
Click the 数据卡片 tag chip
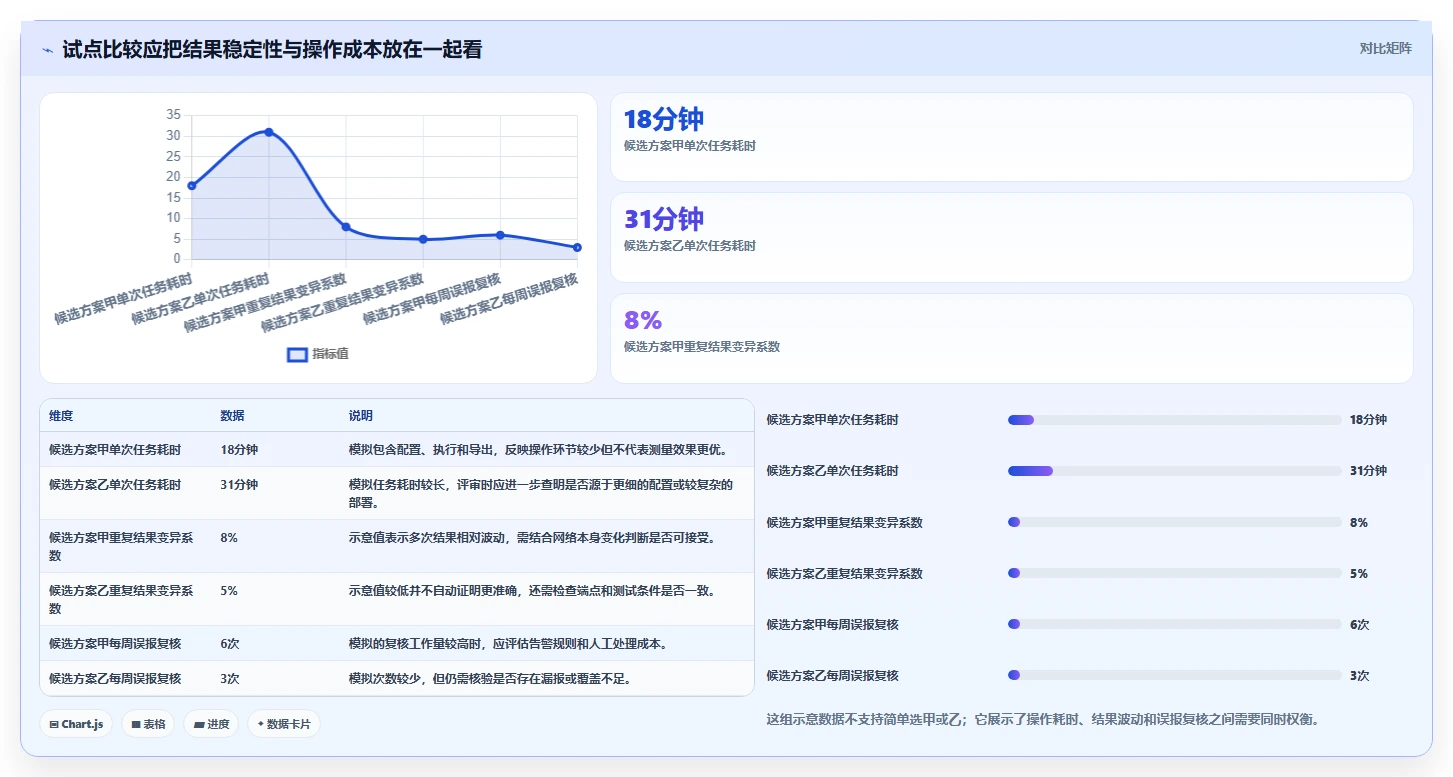[284, 724]
